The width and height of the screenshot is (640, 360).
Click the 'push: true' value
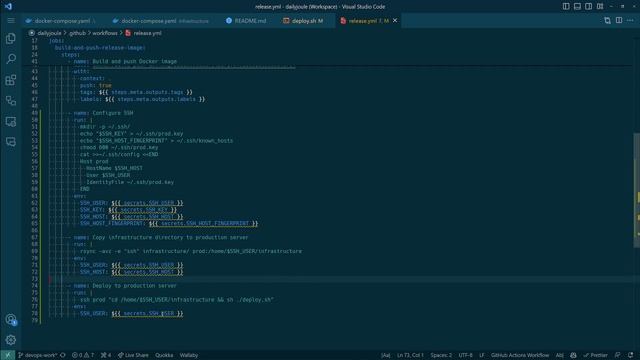tap(105, 85)
